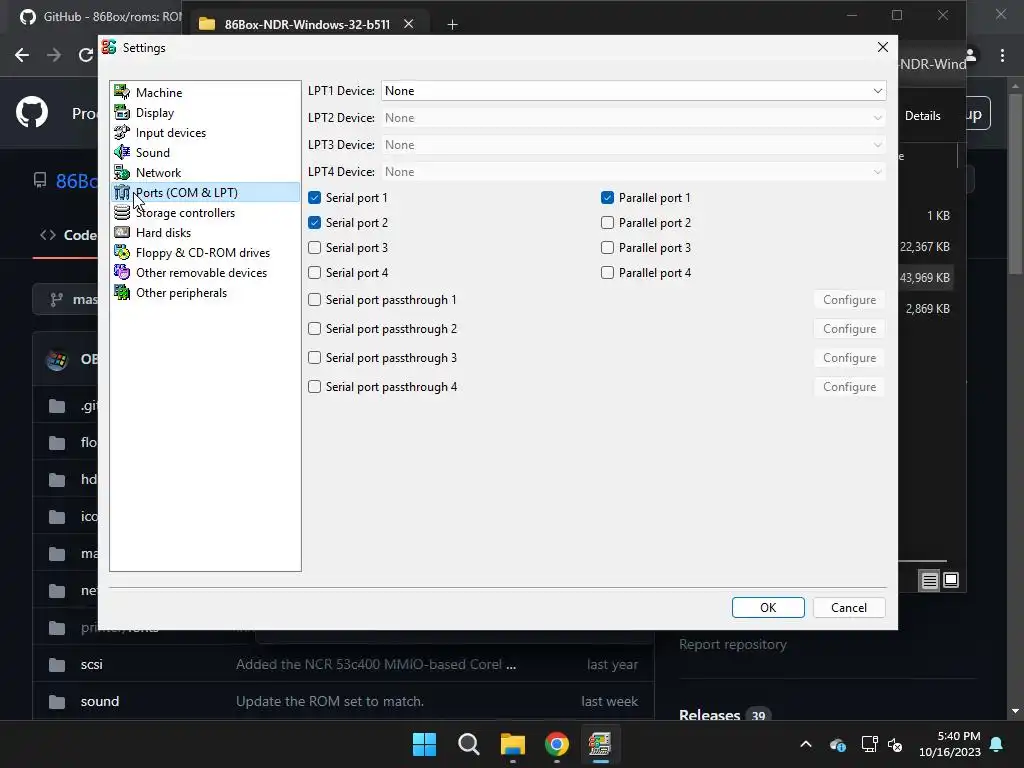The width and height of the screenshot is (1024, 768).
Task: Open File Explorer from taskbar
Action: pyautogui.click(x=513, y=744)
